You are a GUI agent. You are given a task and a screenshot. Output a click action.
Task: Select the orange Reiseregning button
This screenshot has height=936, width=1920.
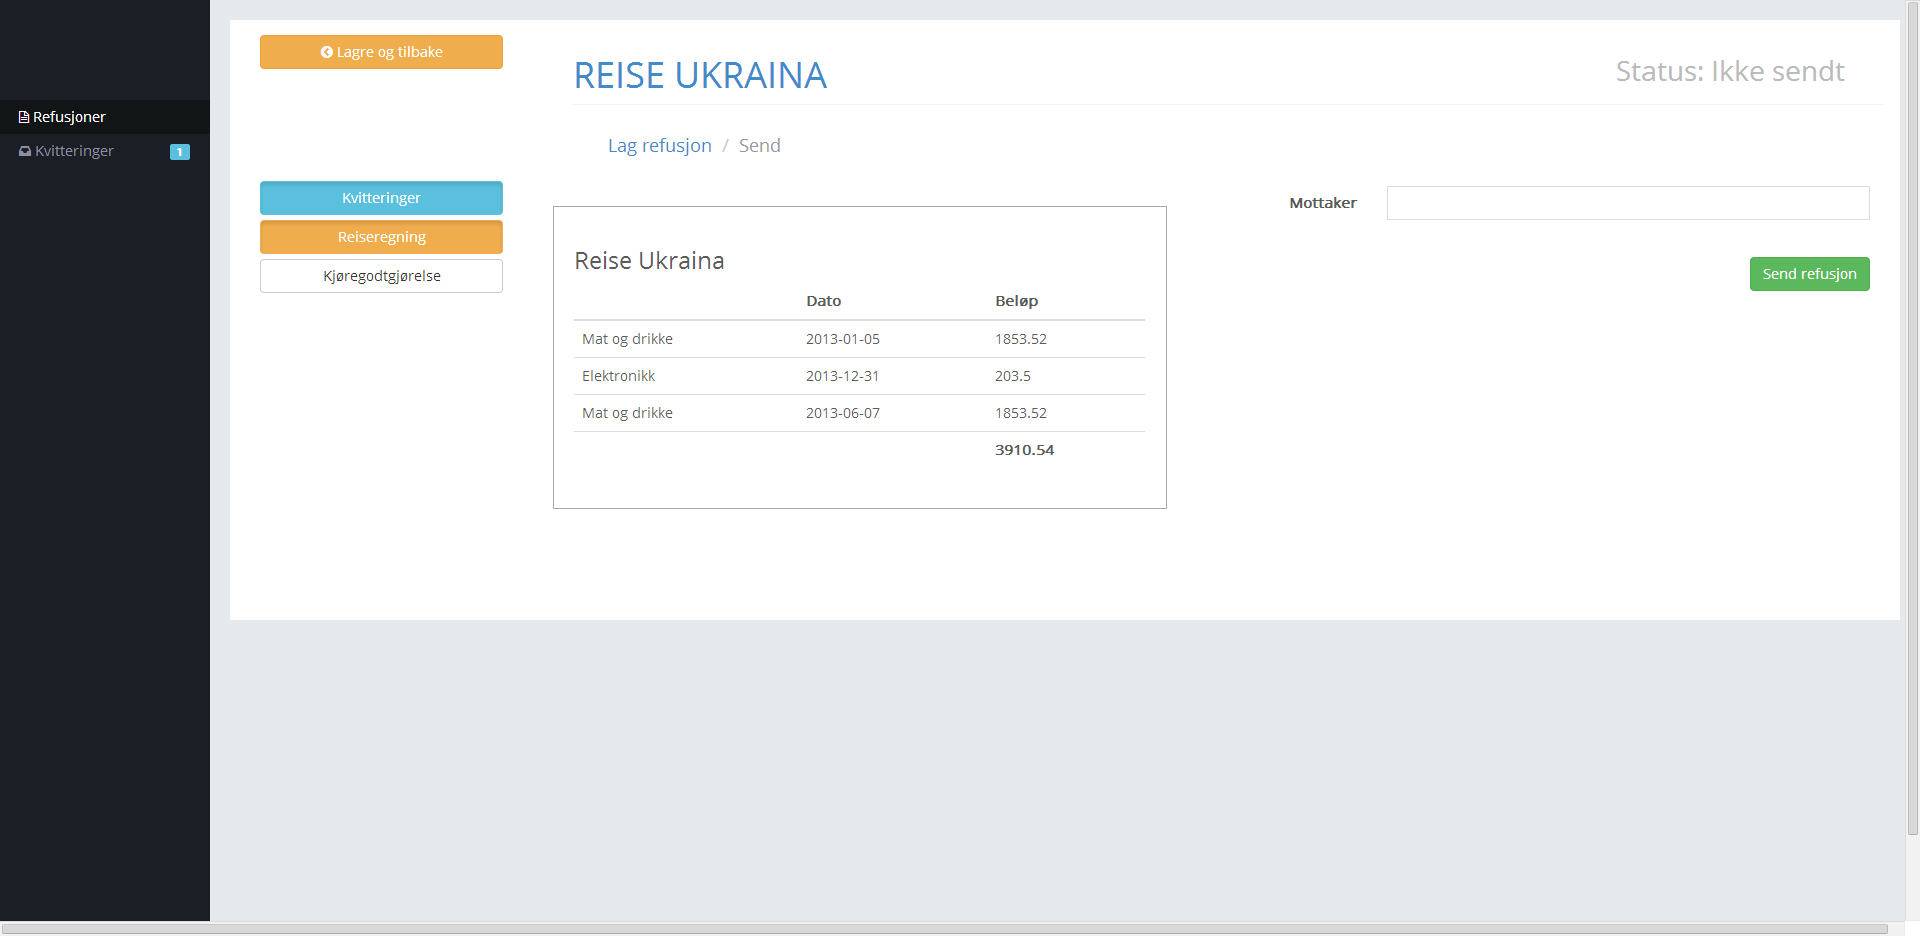tap(381, 237)
